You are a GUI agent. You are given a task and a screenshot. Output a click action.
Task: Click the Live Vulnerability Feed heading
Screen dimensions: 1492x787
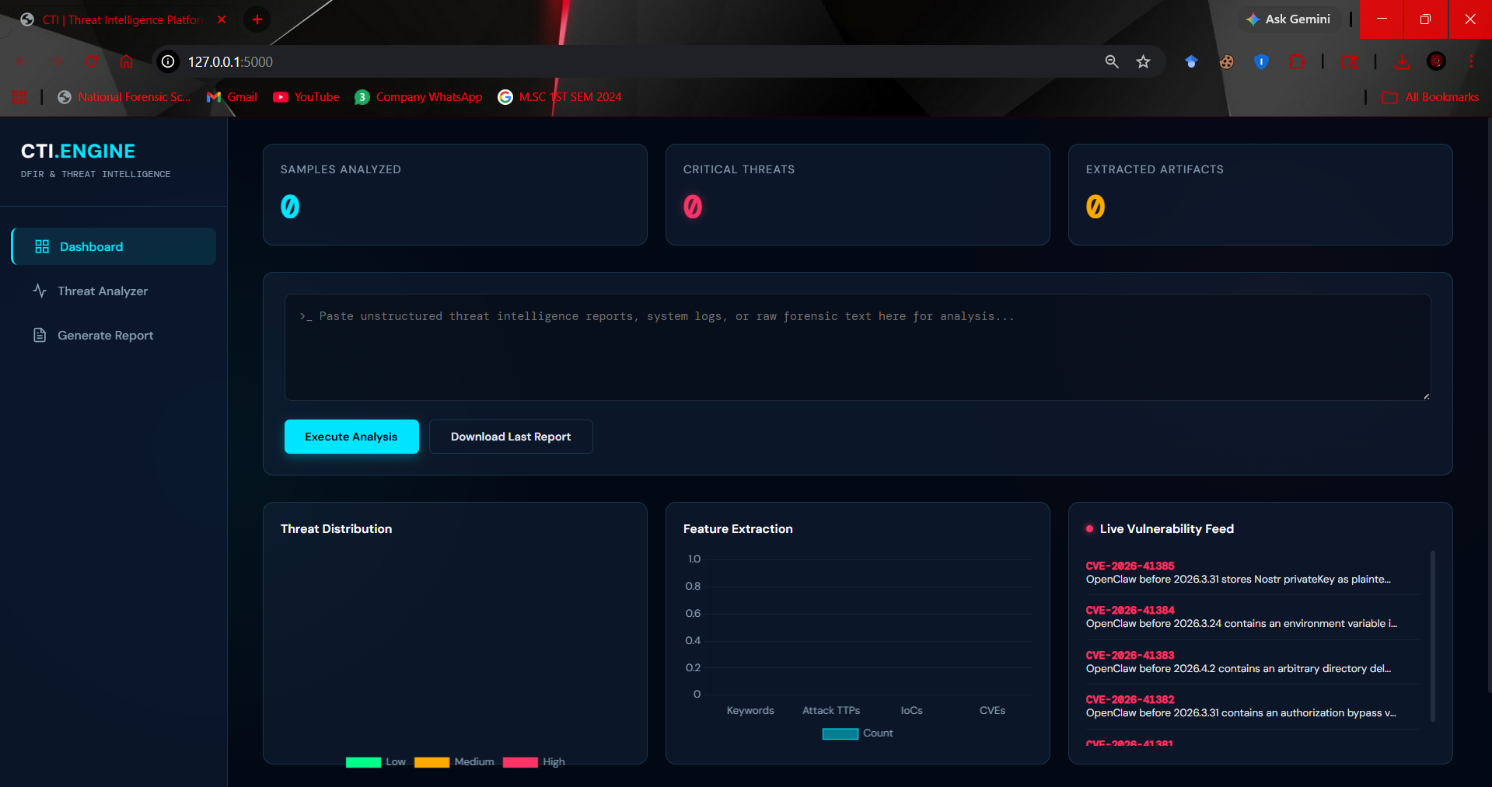[1167, 529]
